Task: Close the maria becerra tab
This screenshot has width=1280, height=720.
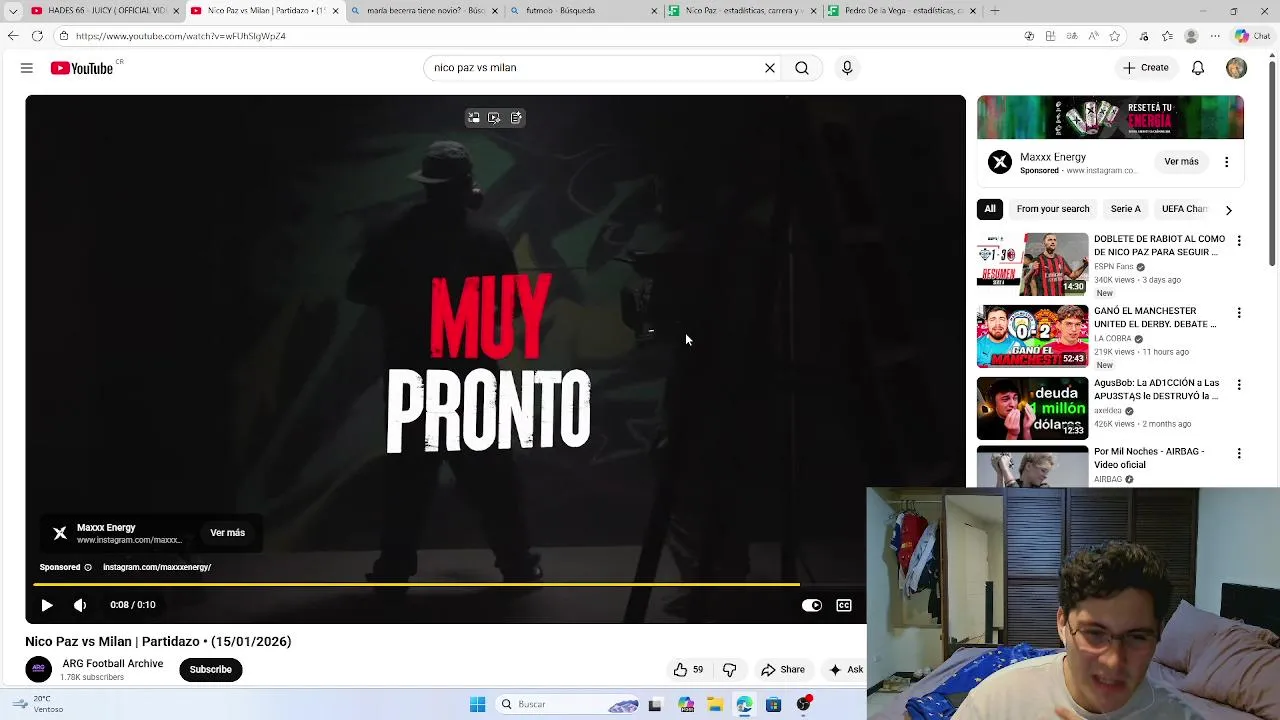Action: pos(494,11)
